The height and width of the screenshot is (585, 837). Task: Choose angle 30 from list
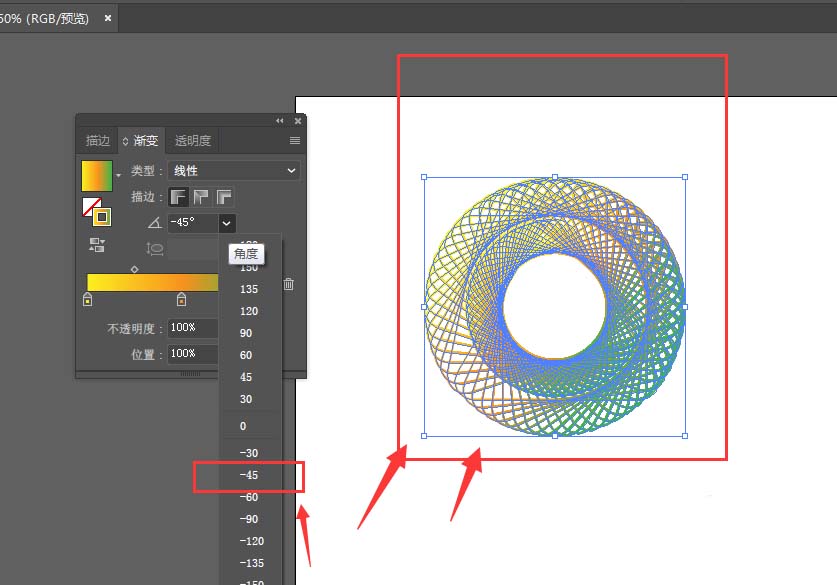tap(246, 399)
